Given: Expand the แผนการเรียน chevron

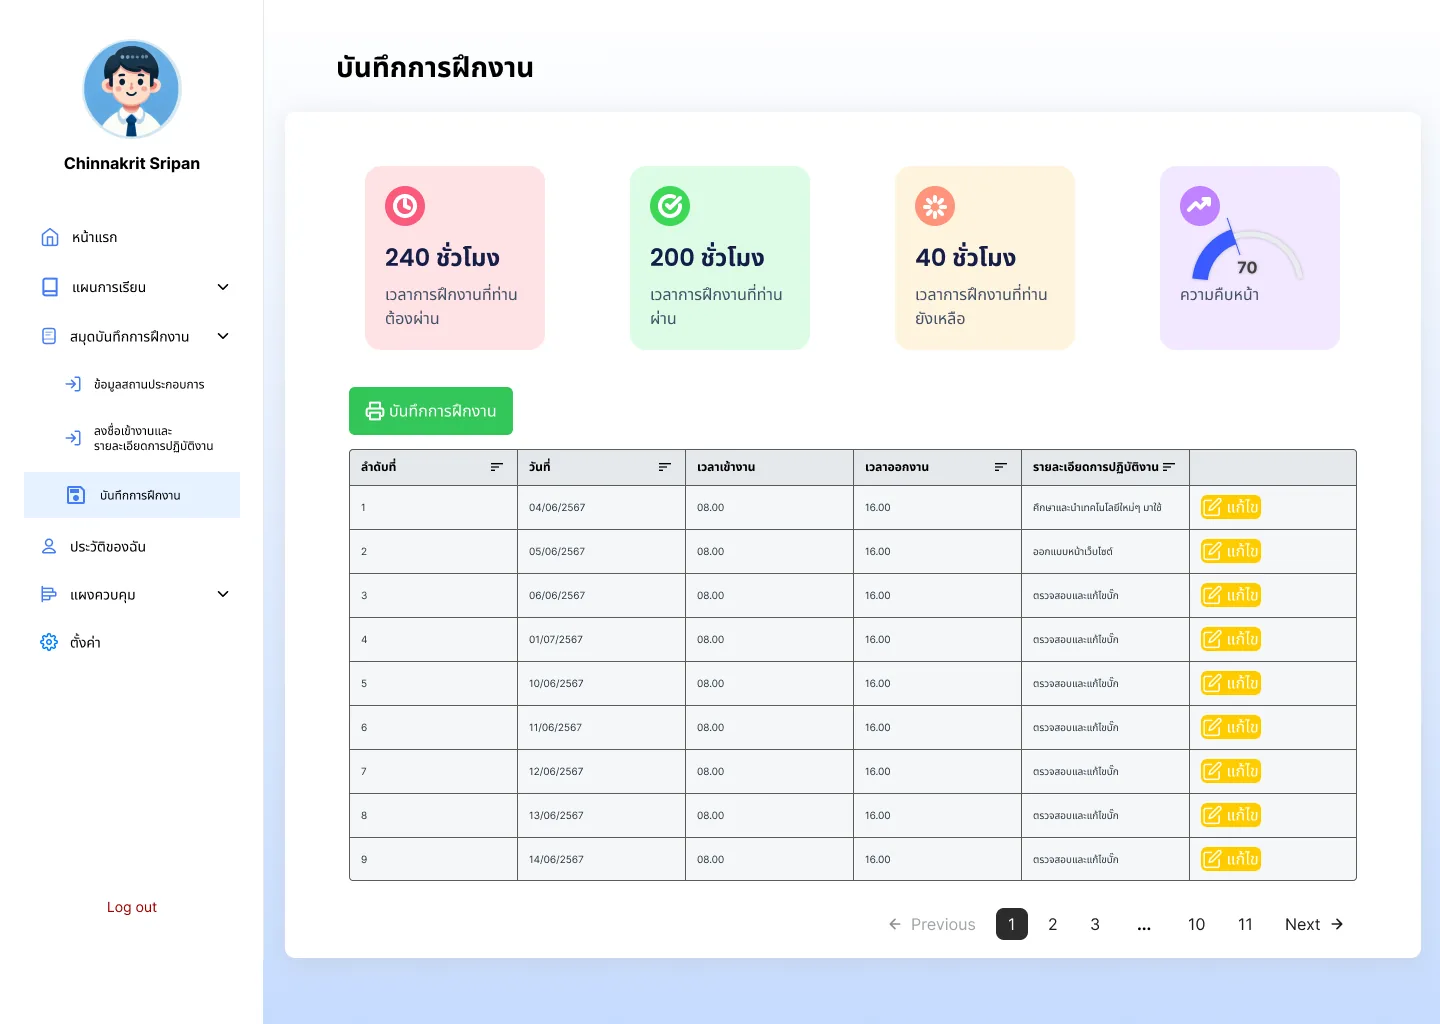Looking at the screenshot, I should tap(223, 287).
